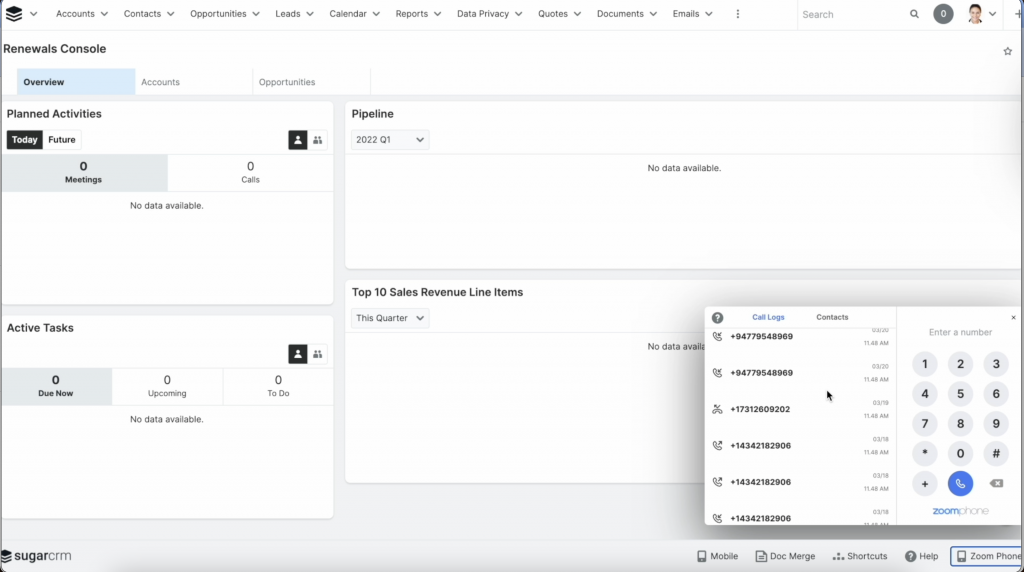Dial digit 9 on keypad
The image size is (1024, 572).
(x=996, y=424)
